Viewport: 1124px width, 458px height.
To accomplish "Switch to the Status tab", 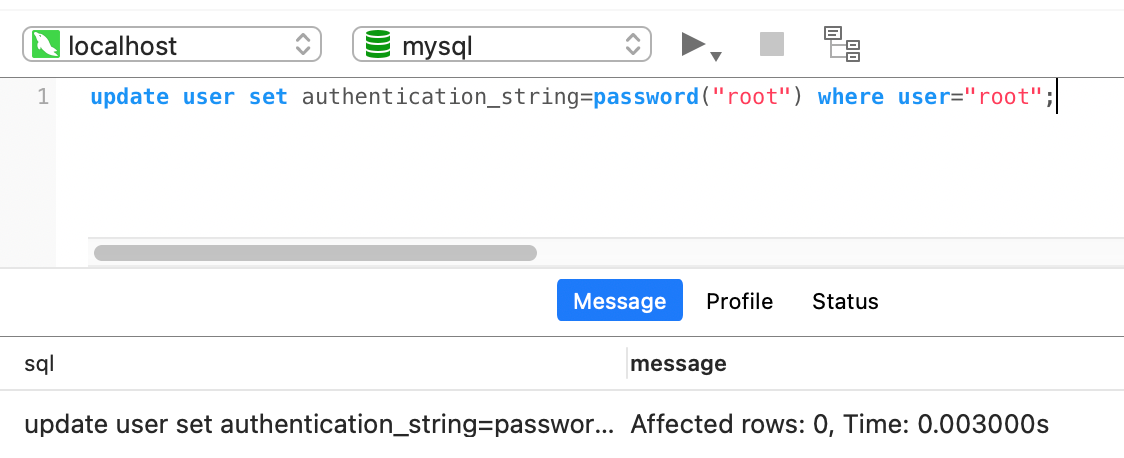I will coord(845,301).
